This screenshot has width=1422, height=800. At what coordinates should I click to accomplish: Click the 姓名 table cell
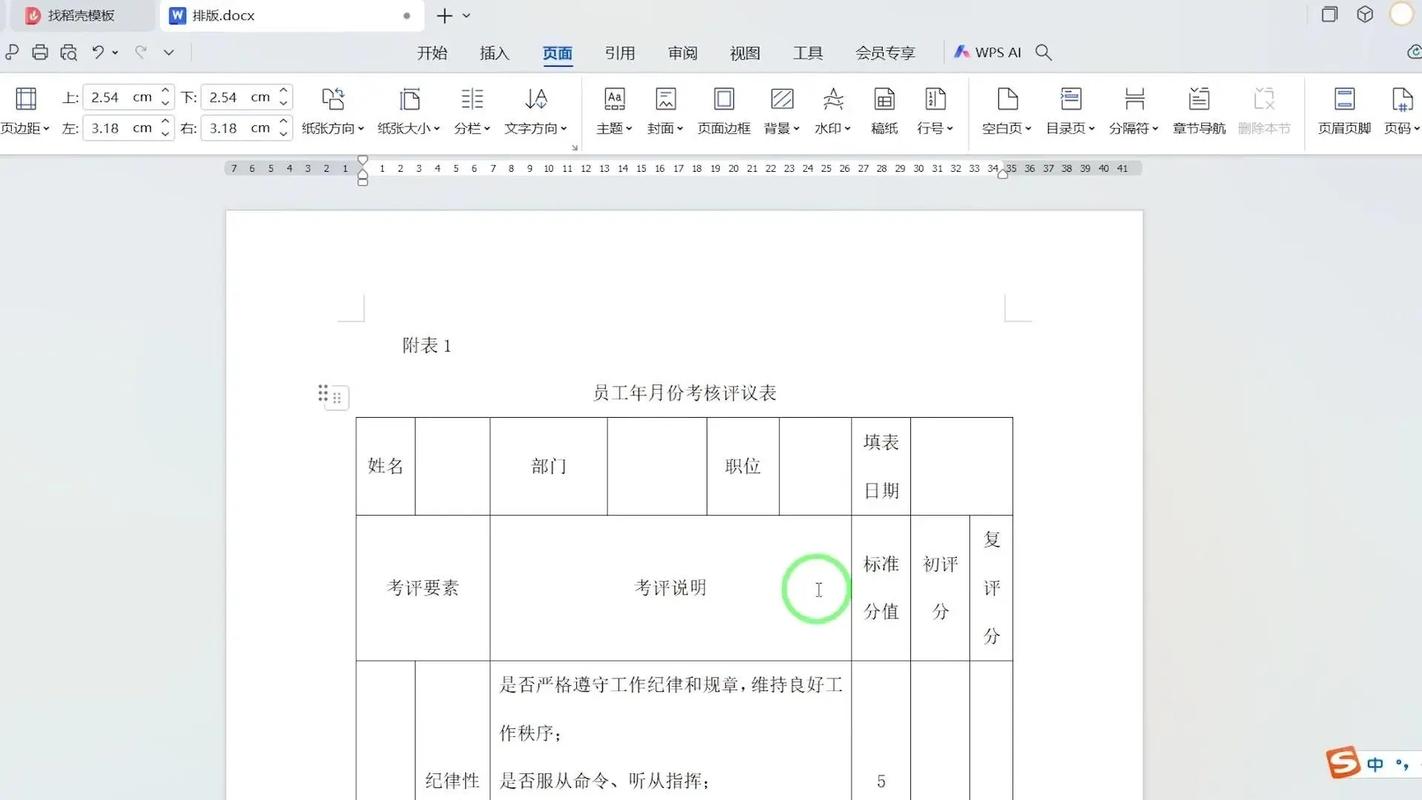386,466
